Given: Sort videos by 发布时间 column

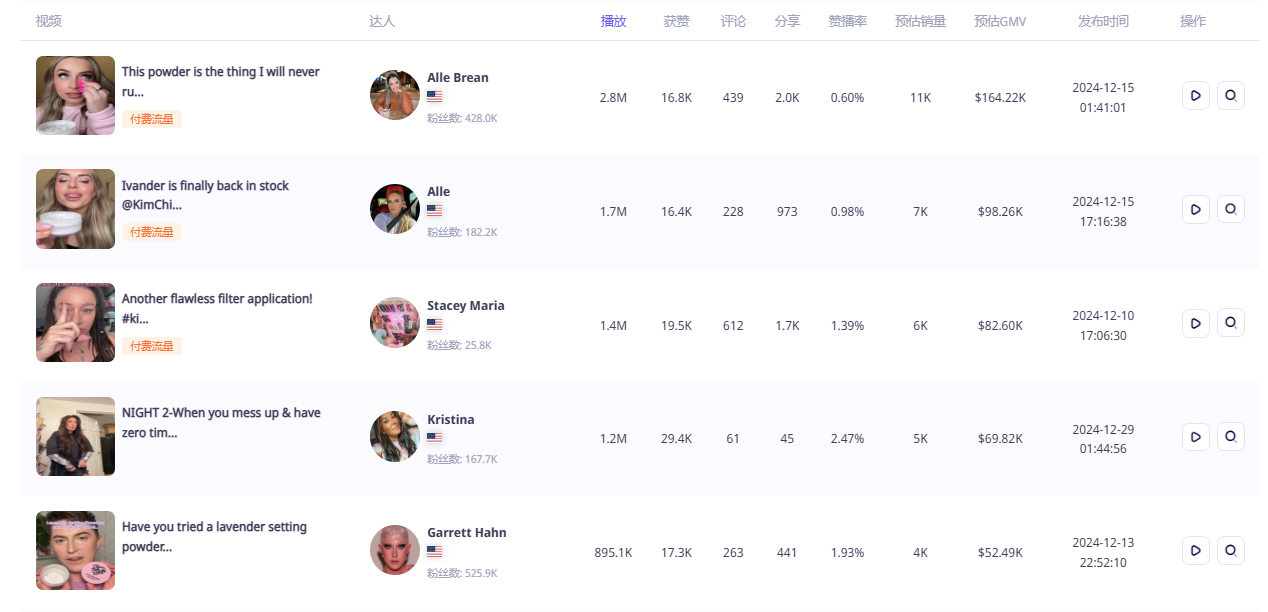Looking at the screenshot, I should [x=1103, y=21].
